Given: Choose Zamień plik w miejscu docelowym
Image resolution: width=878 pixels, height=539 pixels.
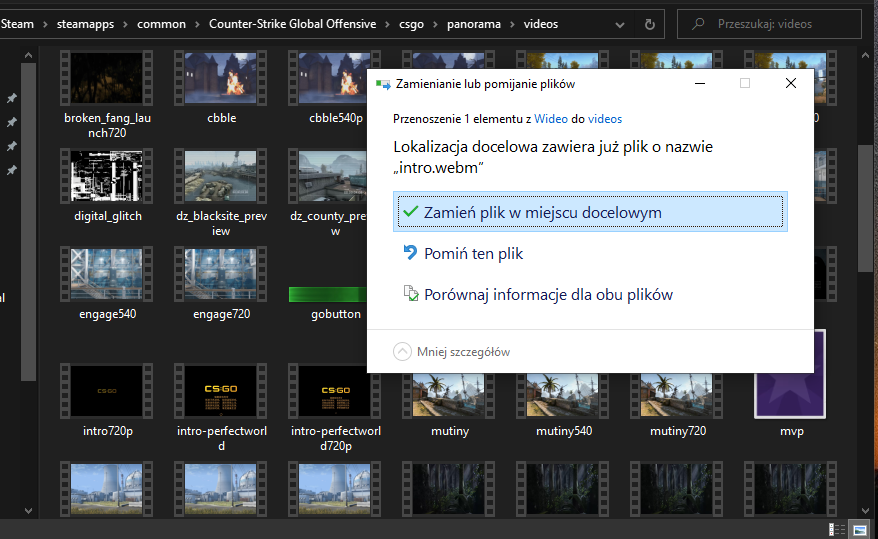Looking at the screenshot, I should [590, 212].
